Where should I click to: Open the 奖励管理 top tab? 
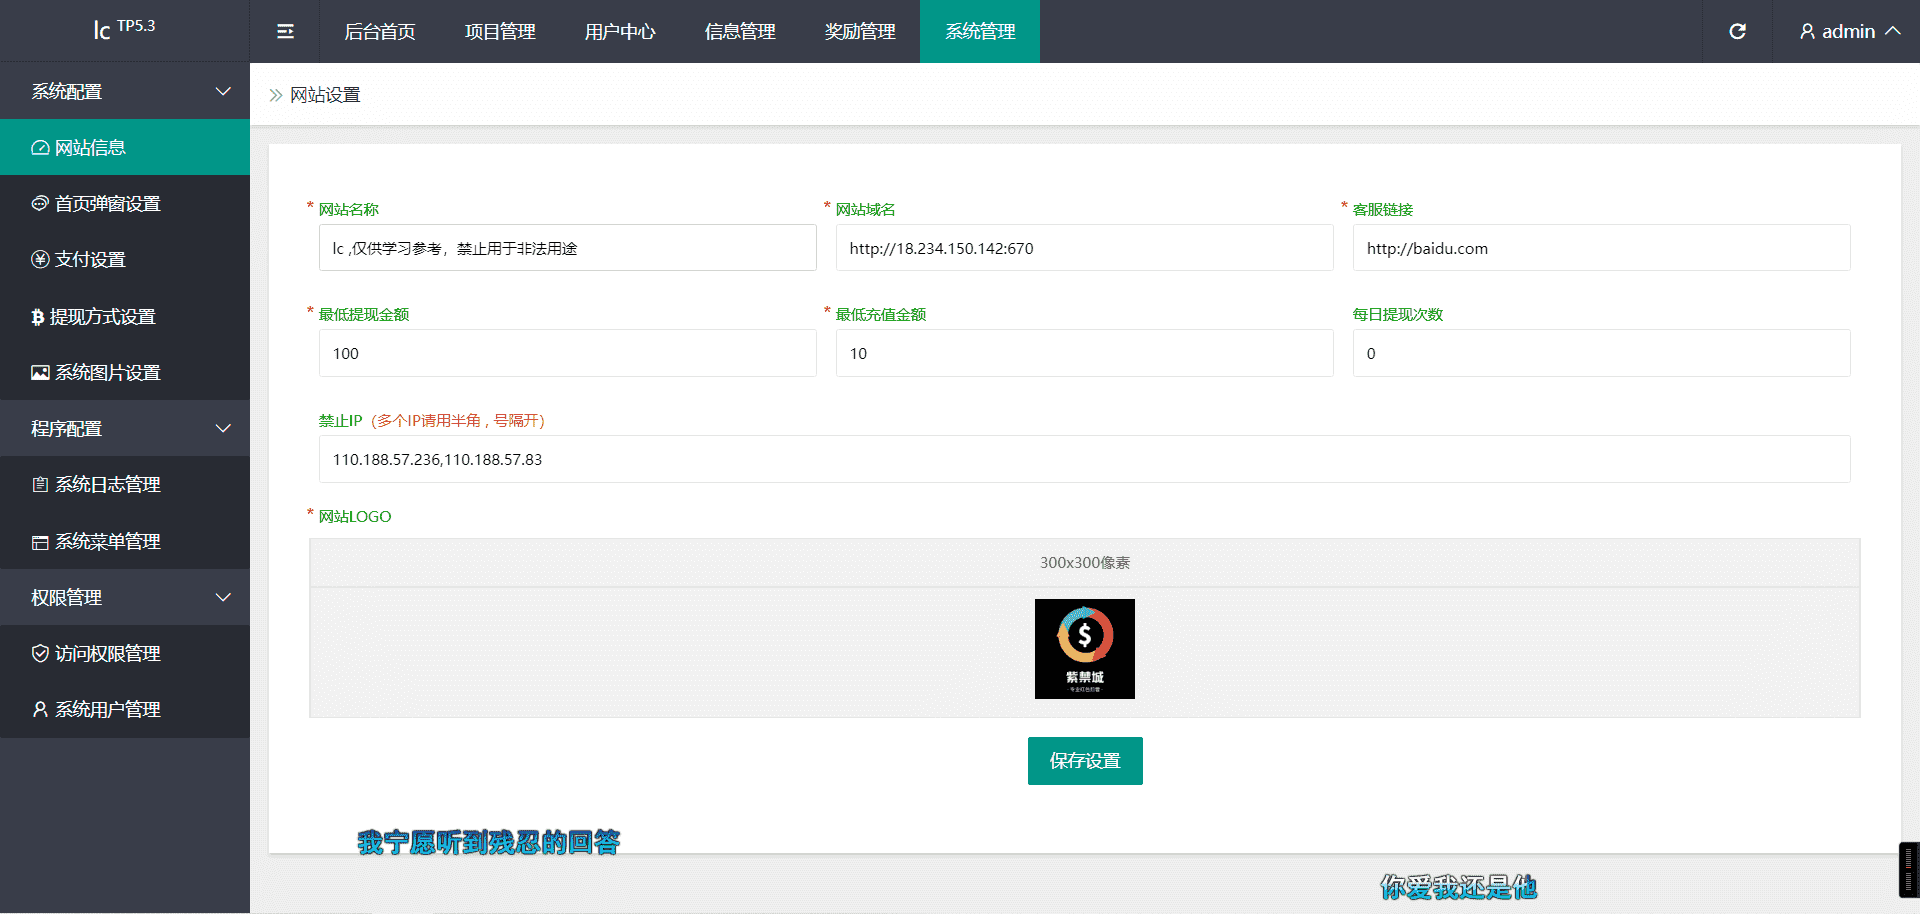(860, 32)
